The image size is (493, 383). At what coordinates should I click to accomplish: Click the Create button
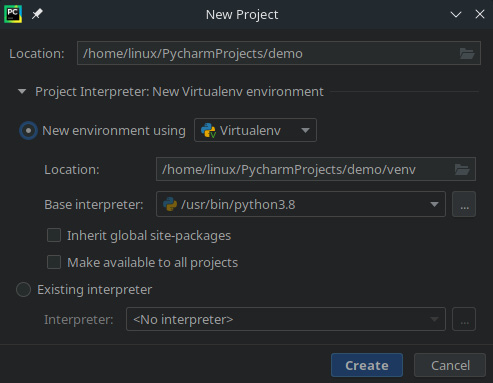pyautogui.click(x=367, y=365)
